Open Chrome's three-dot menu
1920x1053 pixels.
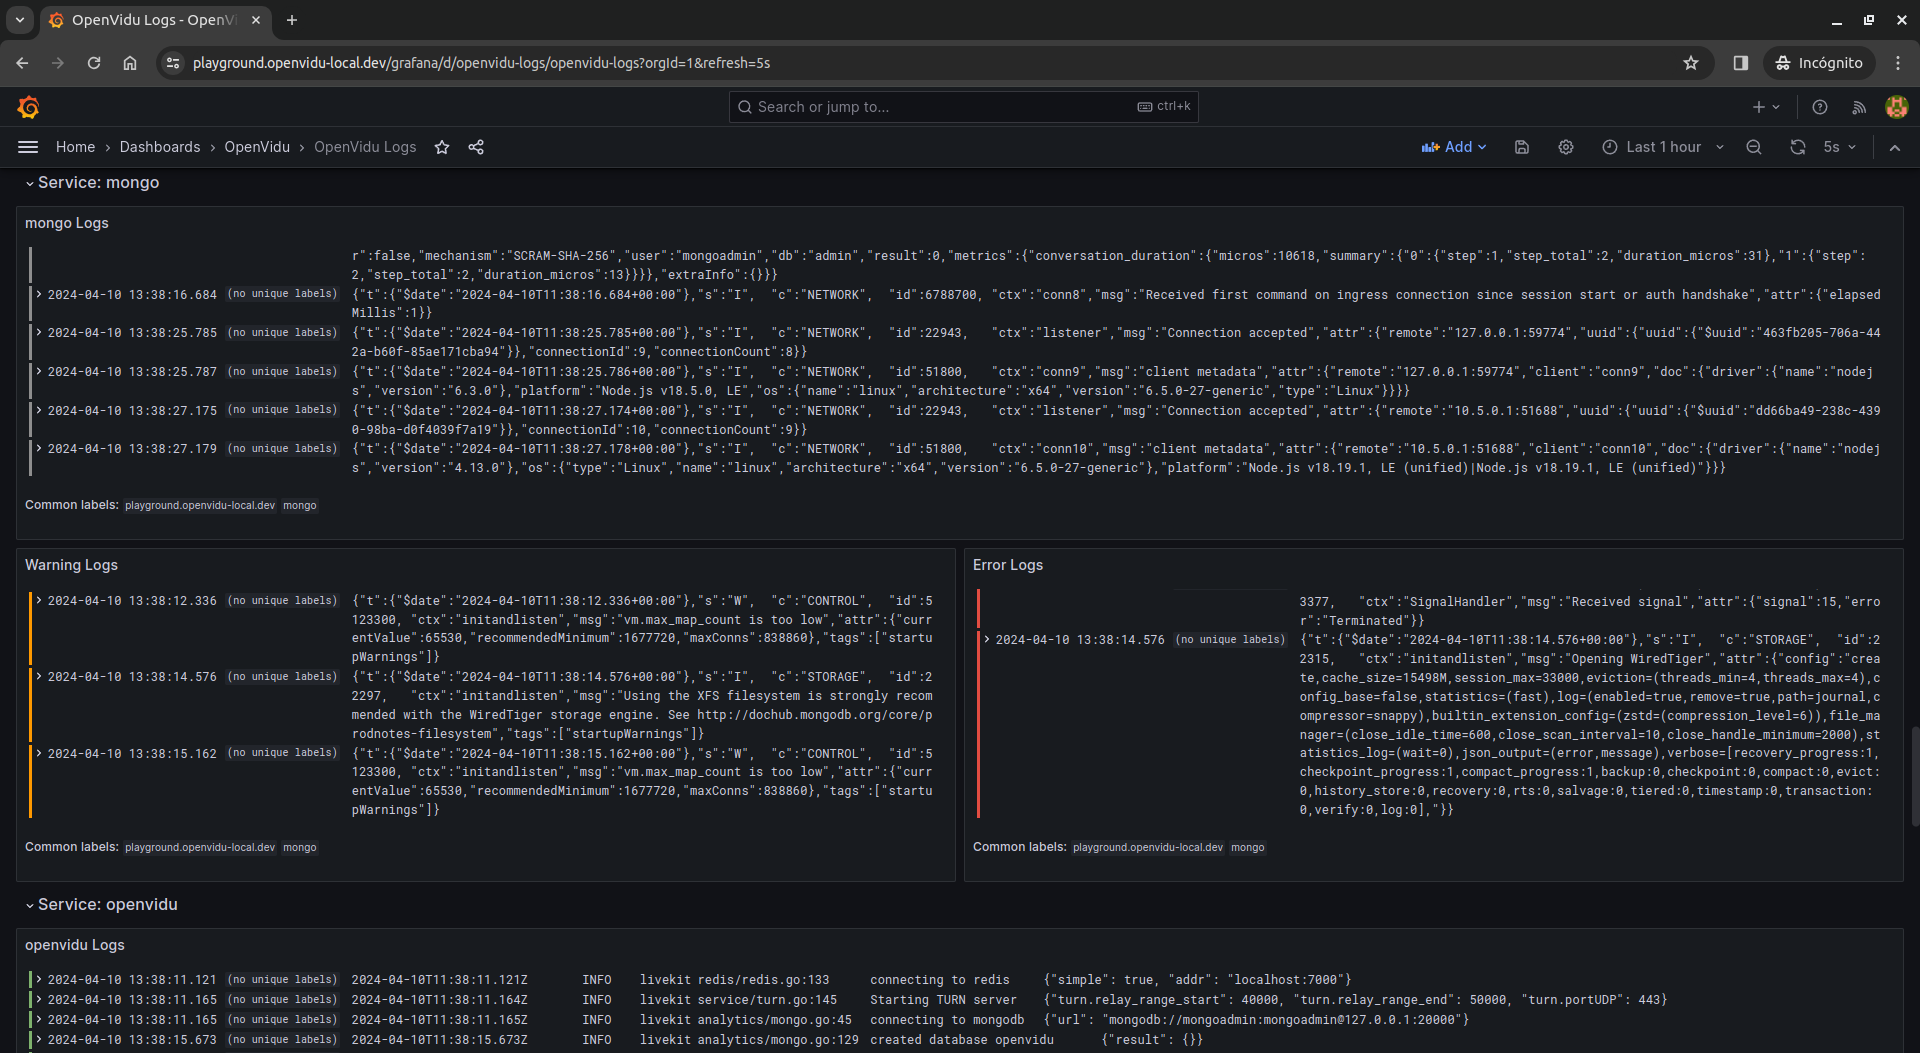(1898, 62)
